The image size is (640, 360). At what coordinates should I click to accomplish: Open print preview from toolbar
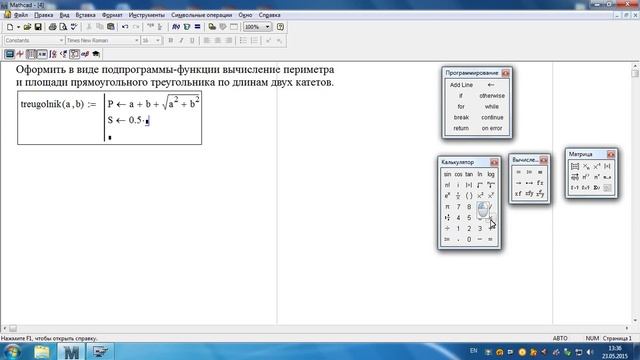click(x=63, y=27)
